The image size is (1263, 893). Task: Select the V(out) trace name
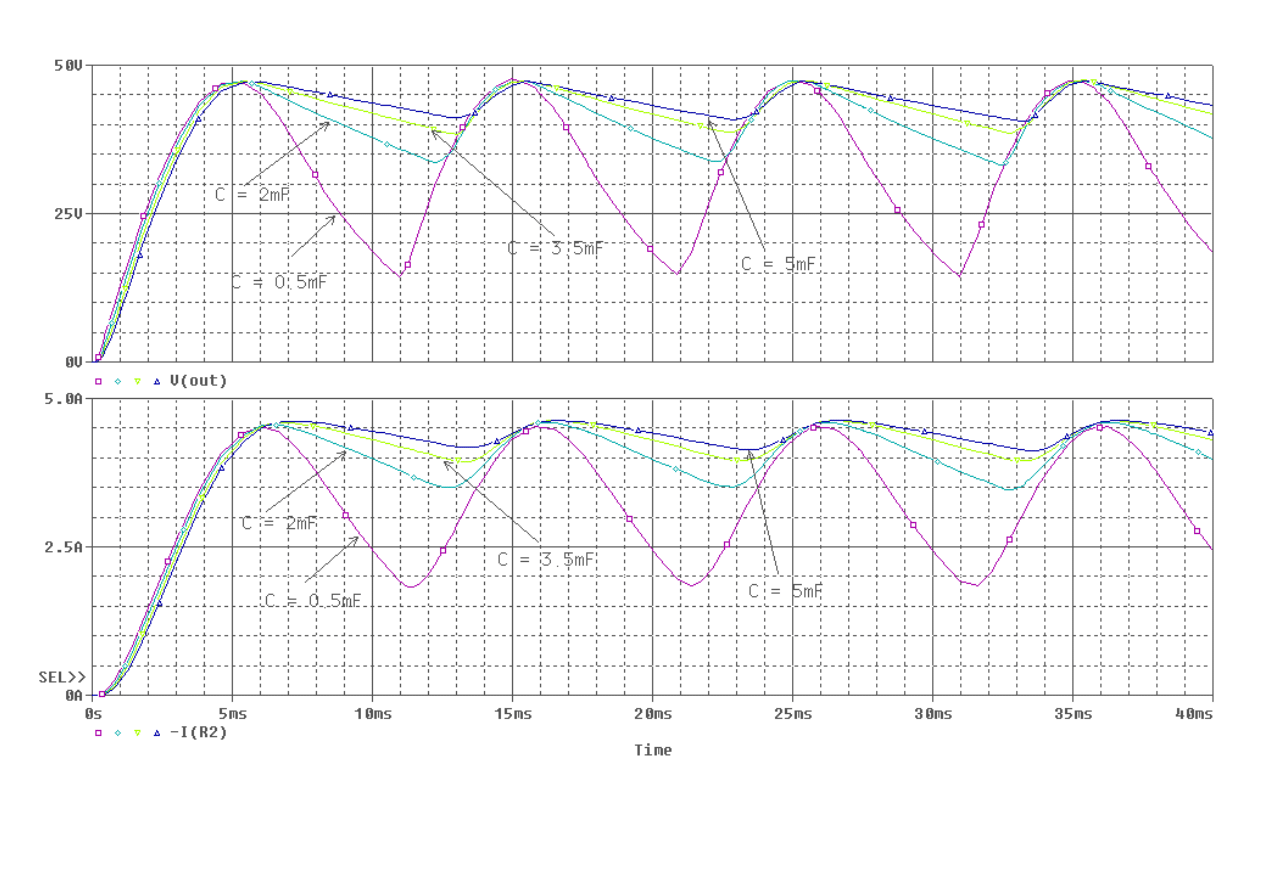click(x=198, y=381)
